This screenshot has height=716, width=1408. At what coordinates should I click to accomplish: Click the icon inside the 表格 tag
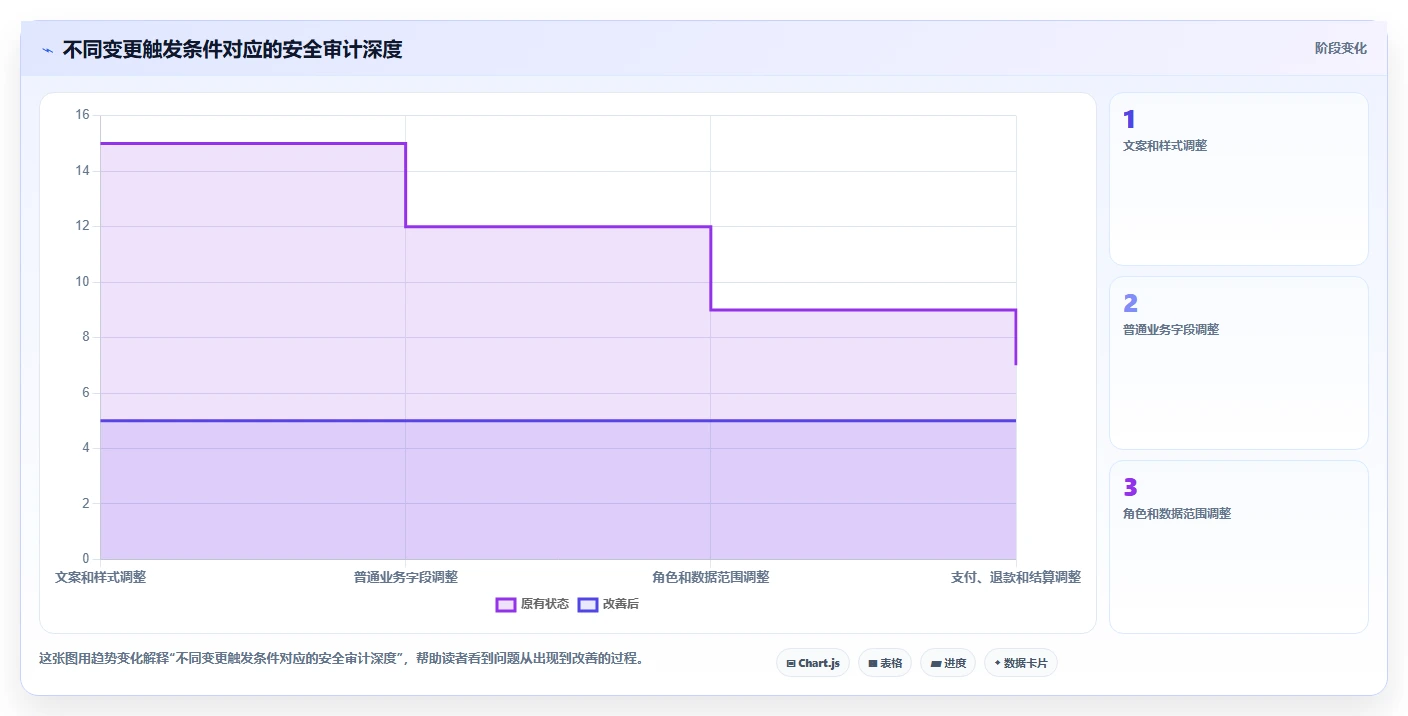(872, 663)
